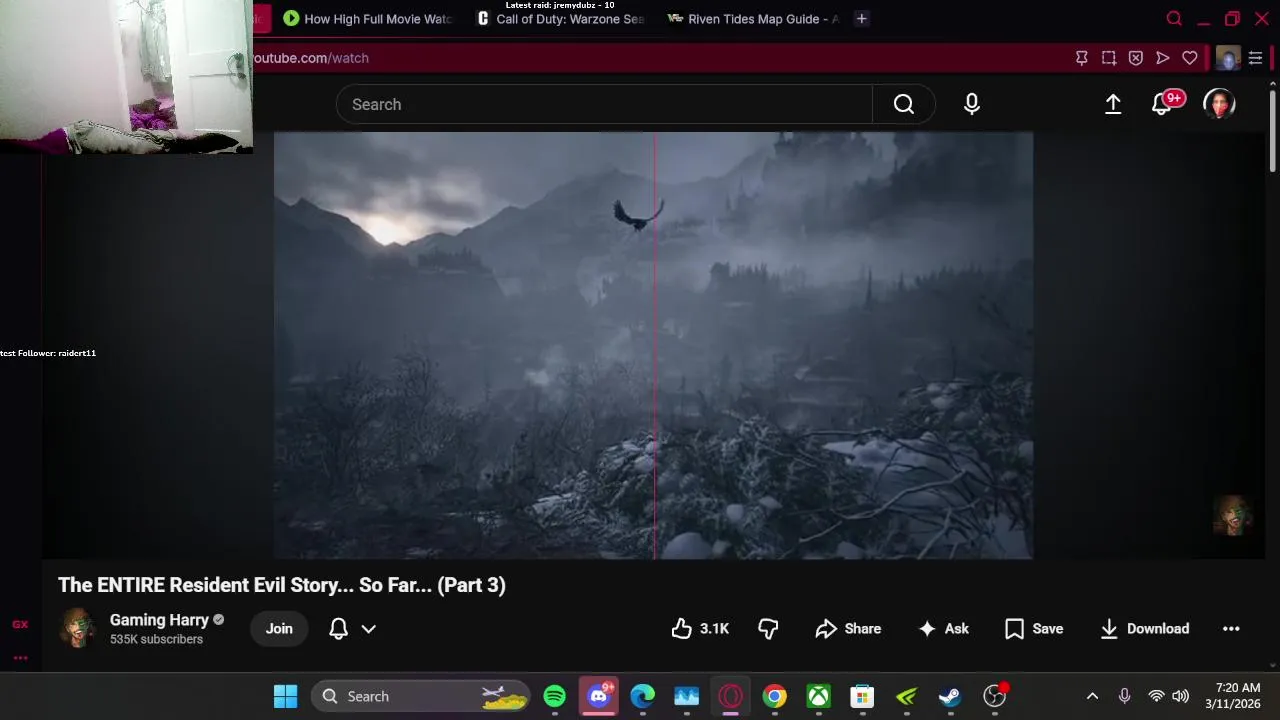The height and width of the screenshot is (720, 1280).
Task: Open Opera GX taskbar icon
Action: point(731,696)
